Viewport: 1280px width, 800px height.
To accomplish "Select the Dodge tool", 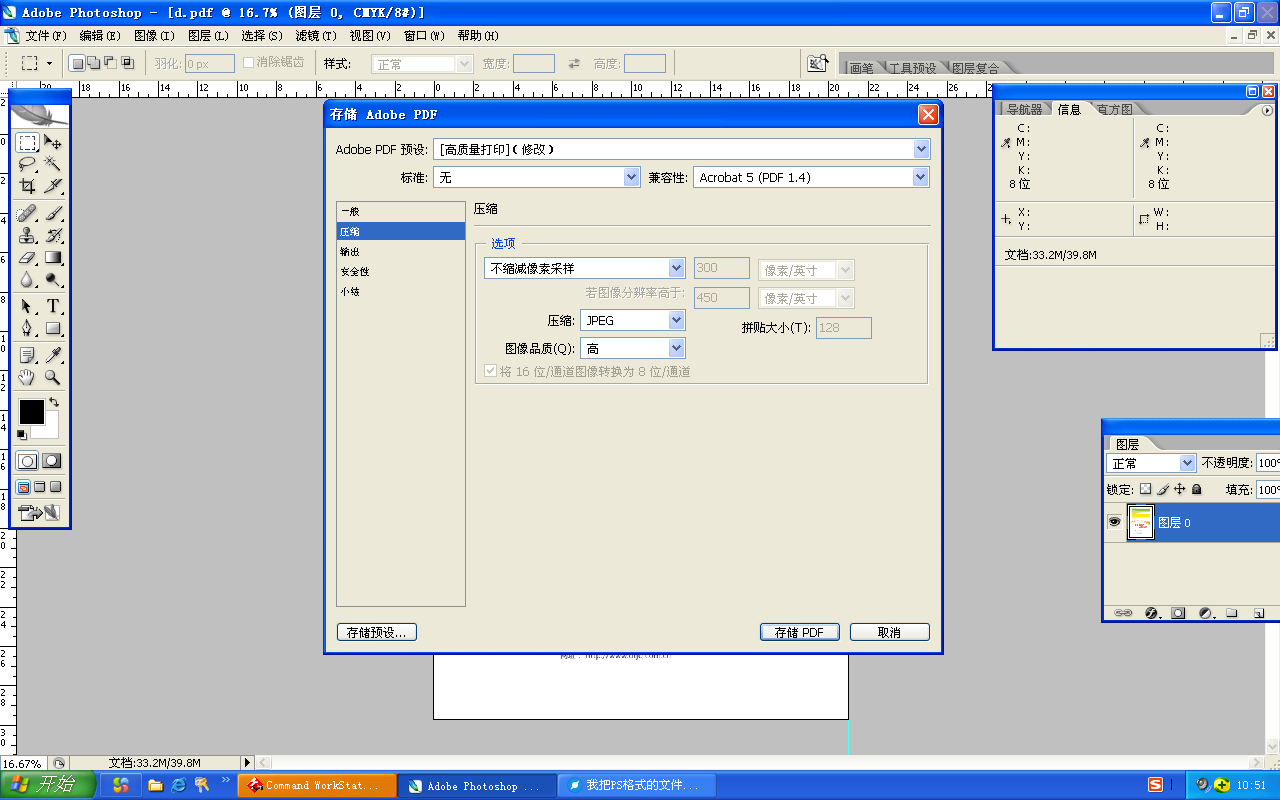I will click(x=53, y=280).
